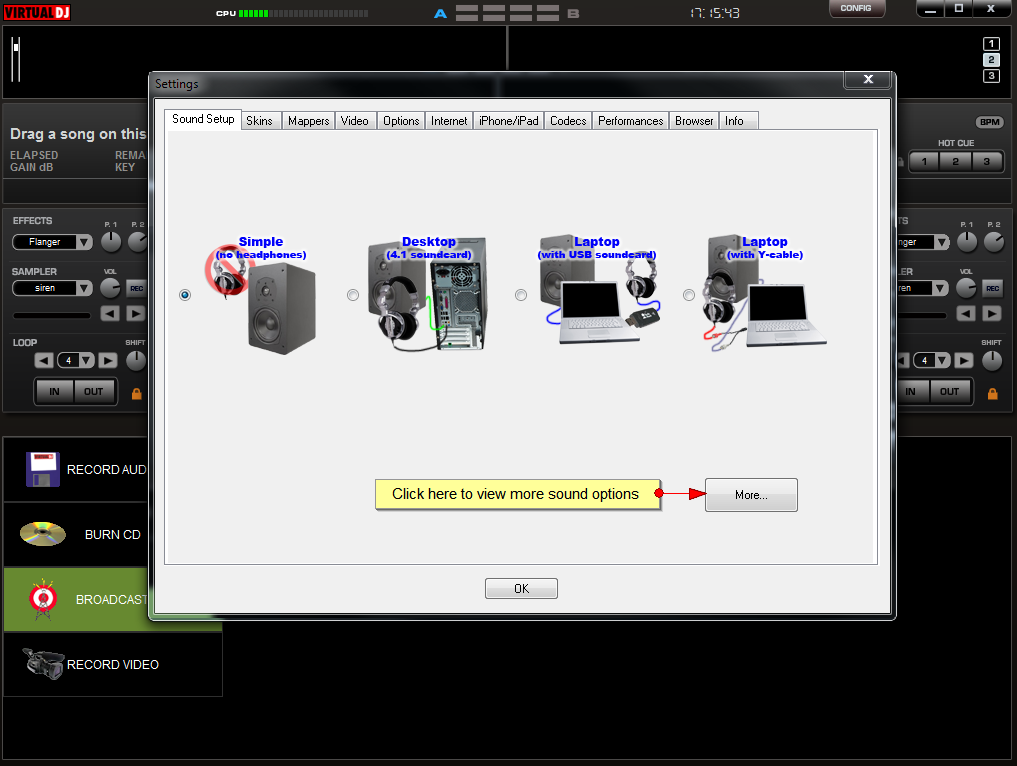1017x766 pixels.
Task: Open the left loop length dropdown arrow
Action: click(x=87, y=361)
